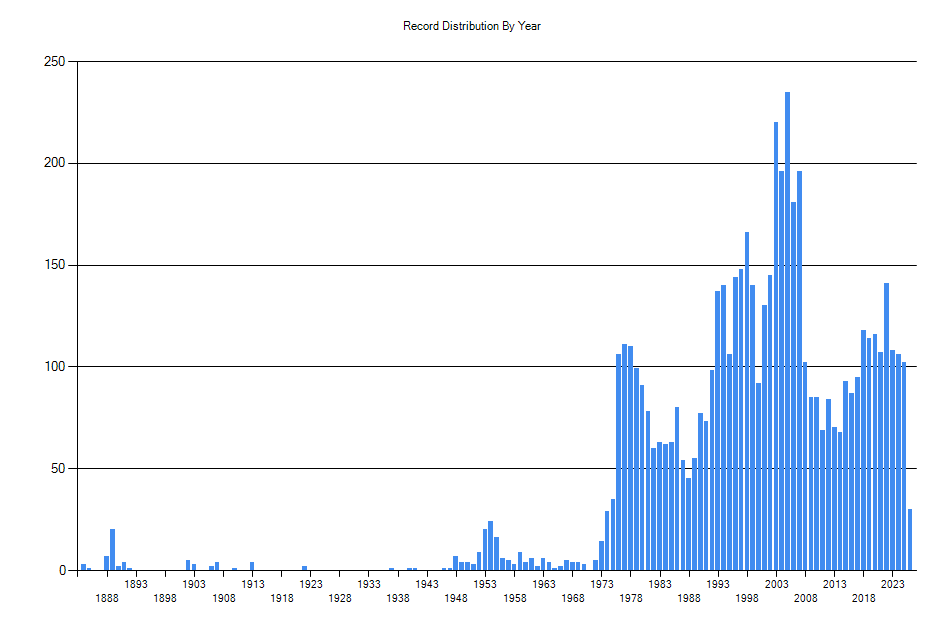Select the 1953 x-axis year label
The height and width of the screenshot is (630, 945).
tap(485, 584)
